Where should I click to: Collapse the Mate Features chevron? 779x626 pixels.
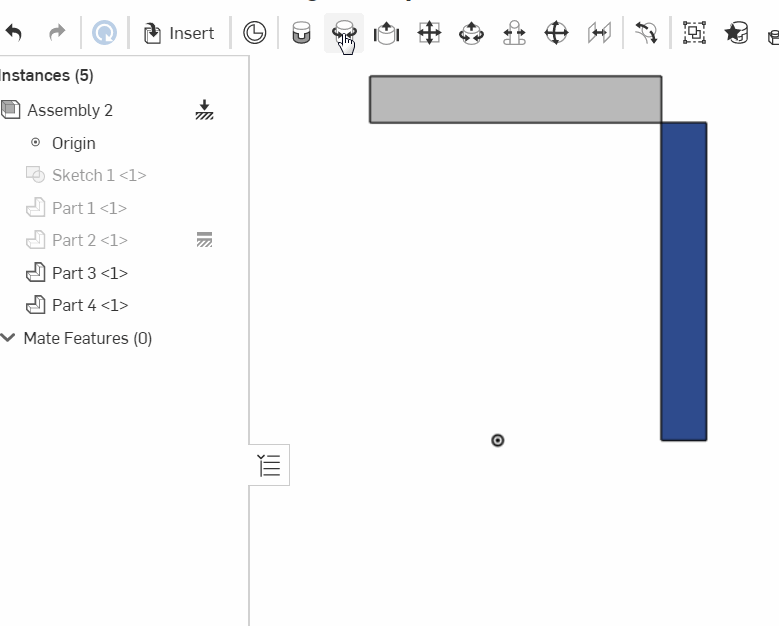8,338
